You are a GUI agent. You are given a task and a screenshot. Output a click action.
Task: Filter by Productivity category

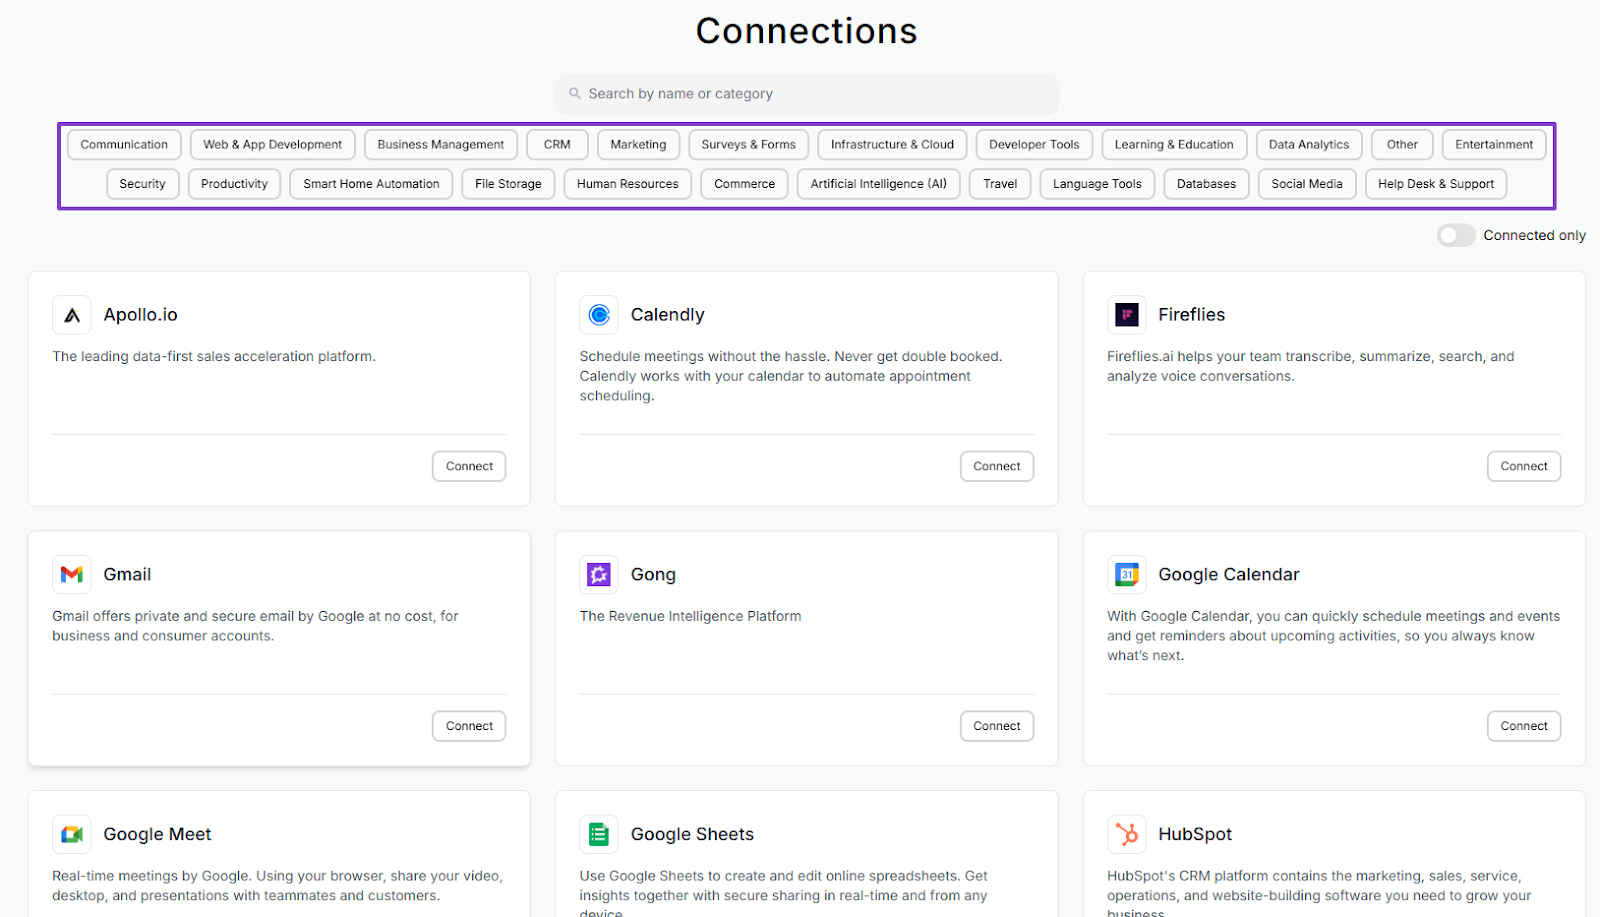(x=234, y=184)
